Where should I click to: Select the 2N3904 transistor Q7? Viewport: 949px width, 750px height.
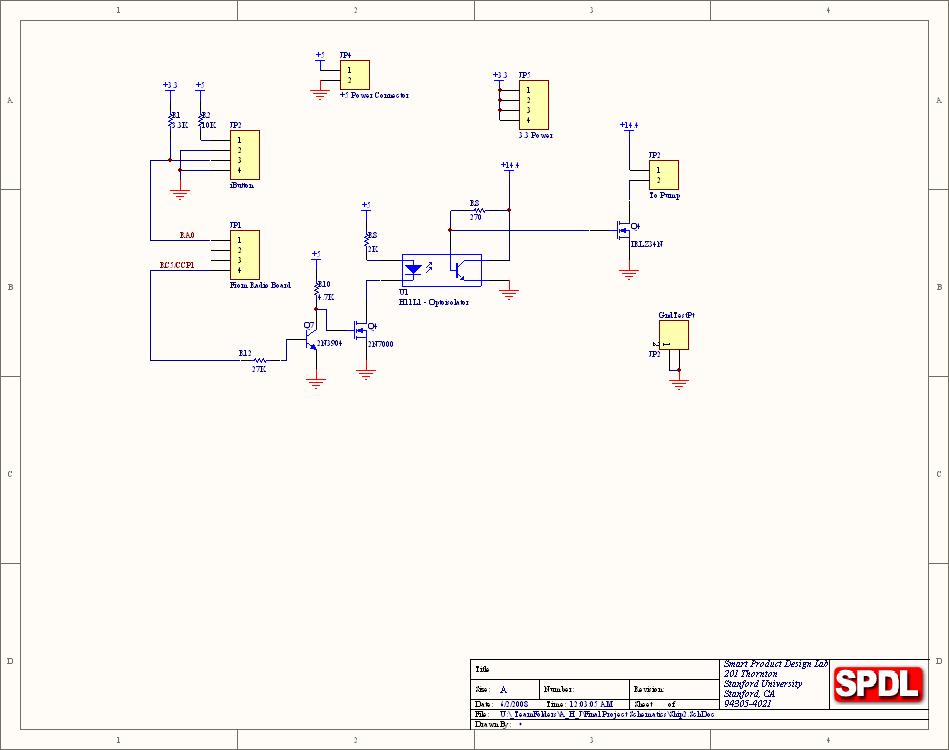[307, 342]
